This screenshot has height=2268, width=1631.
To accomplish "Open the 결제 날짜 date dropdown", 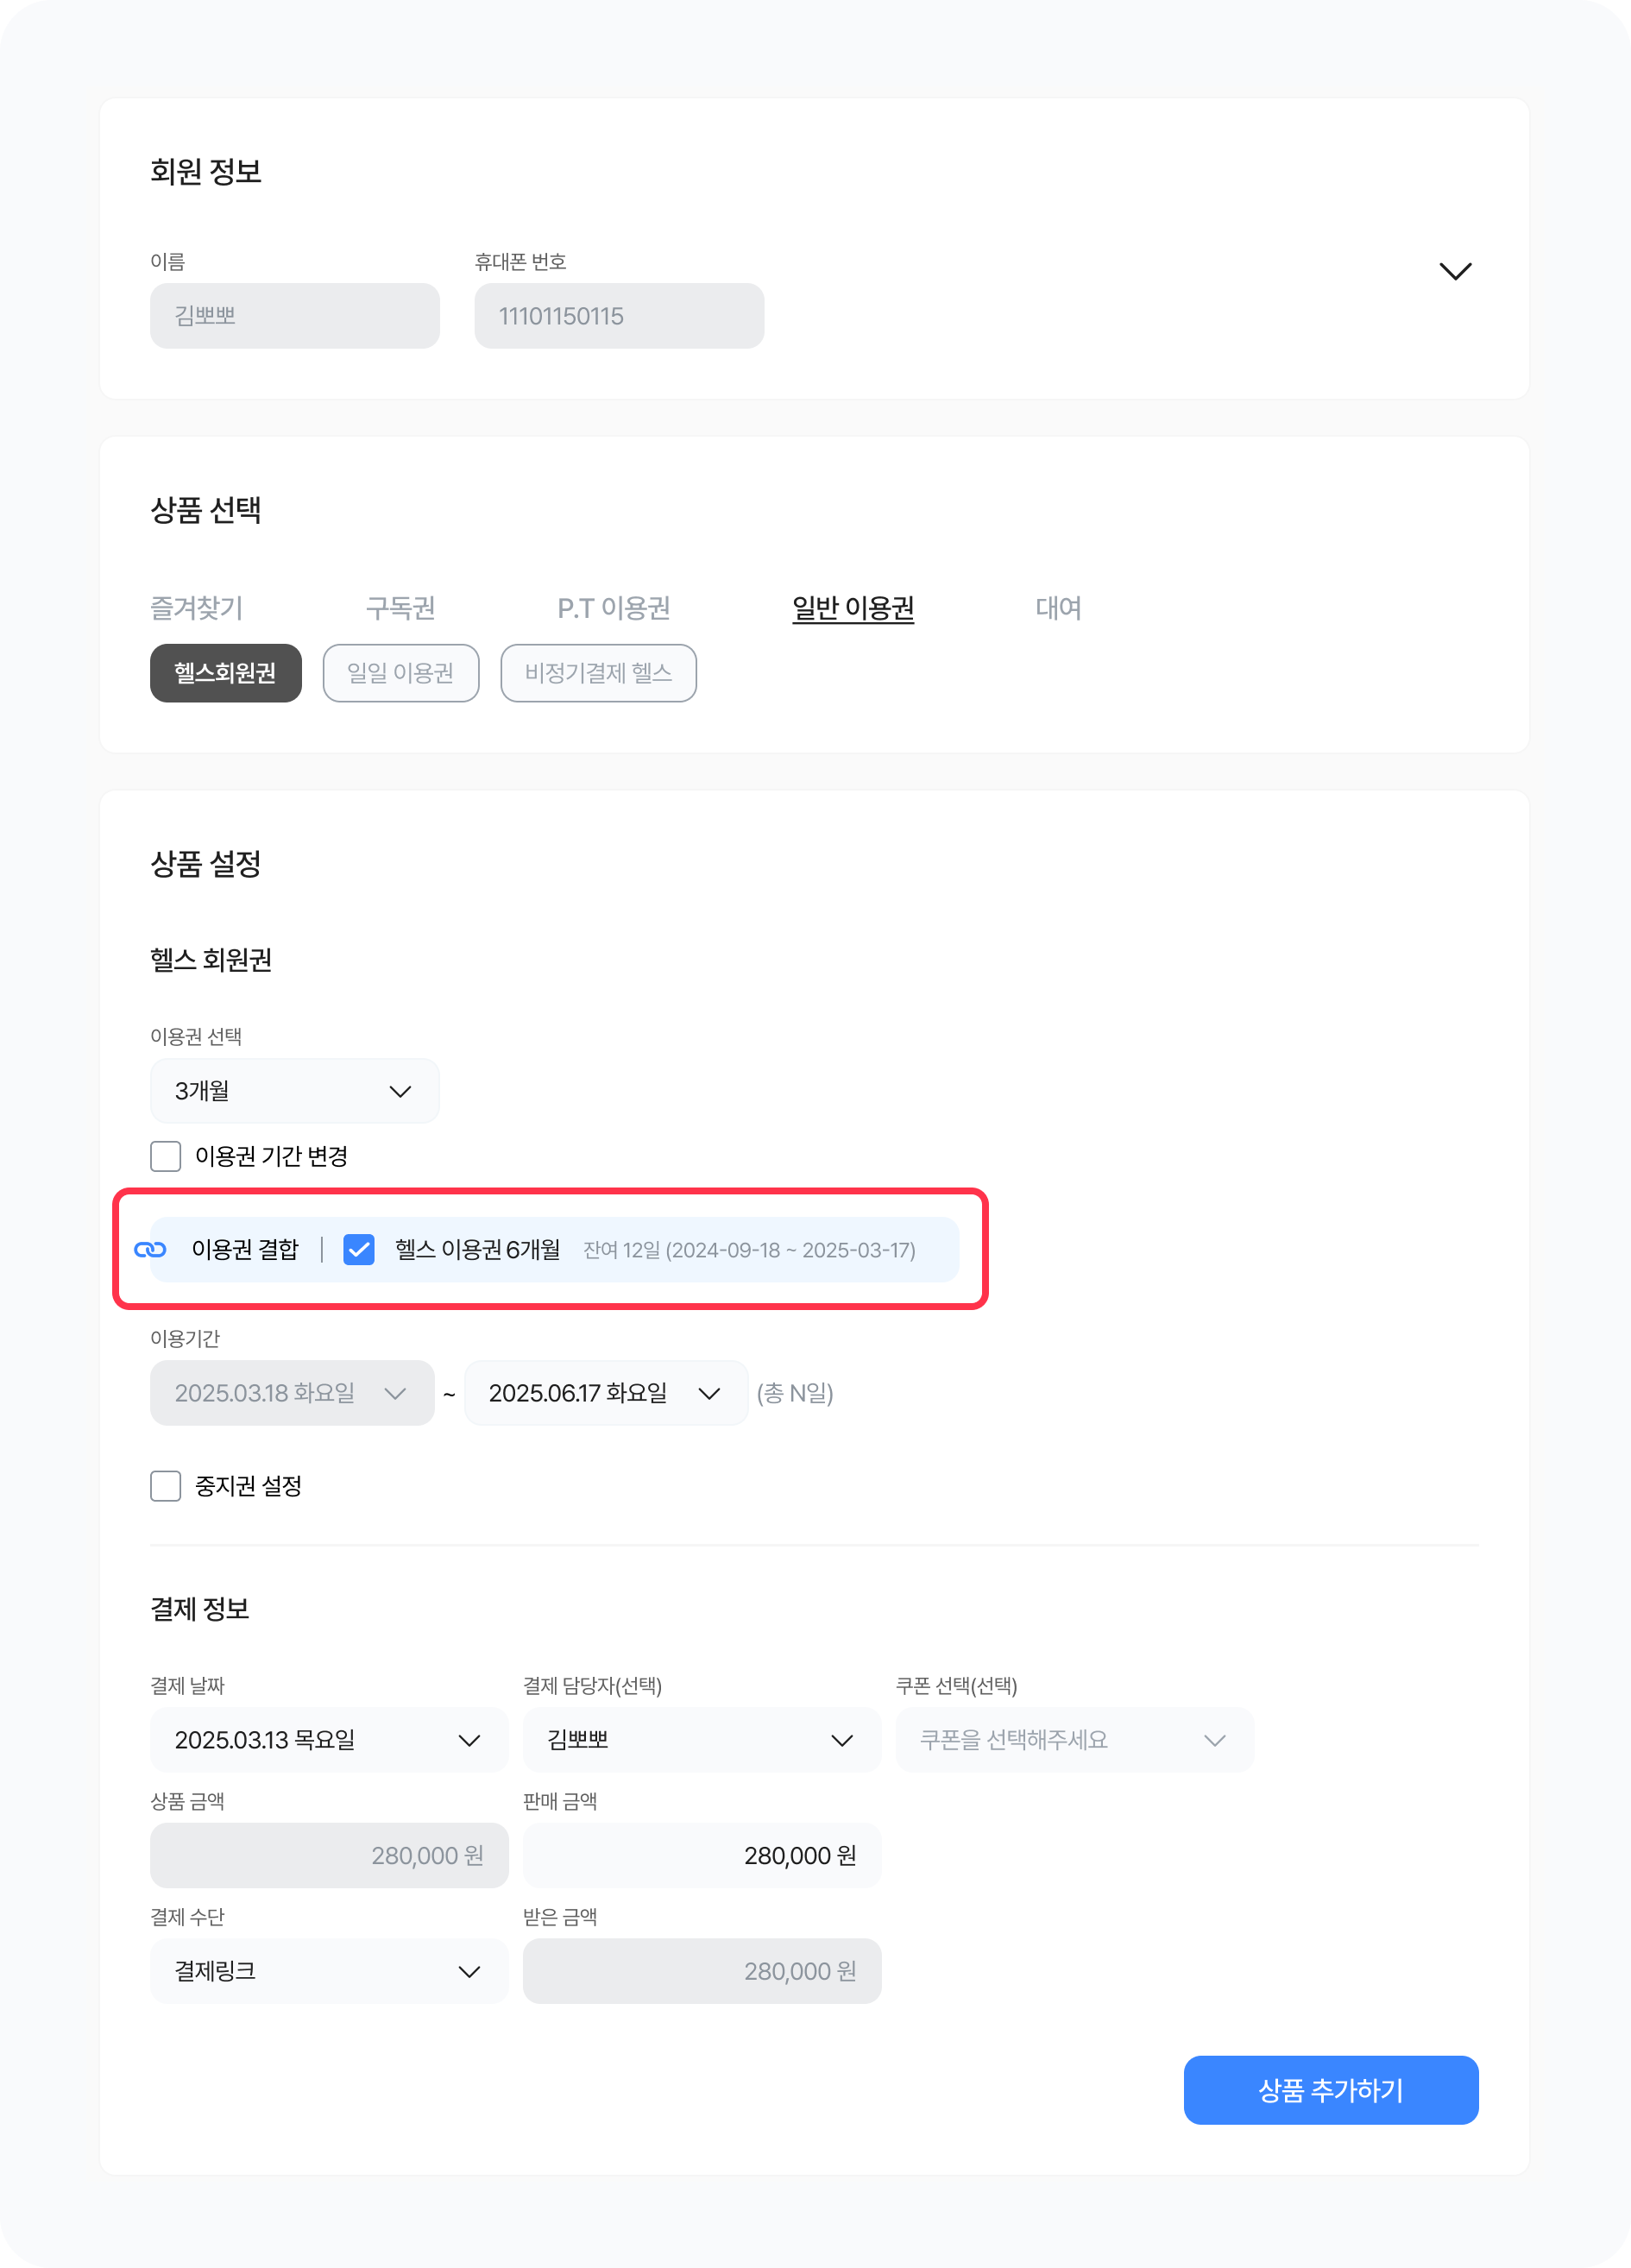I will [x=328, y=1740].
